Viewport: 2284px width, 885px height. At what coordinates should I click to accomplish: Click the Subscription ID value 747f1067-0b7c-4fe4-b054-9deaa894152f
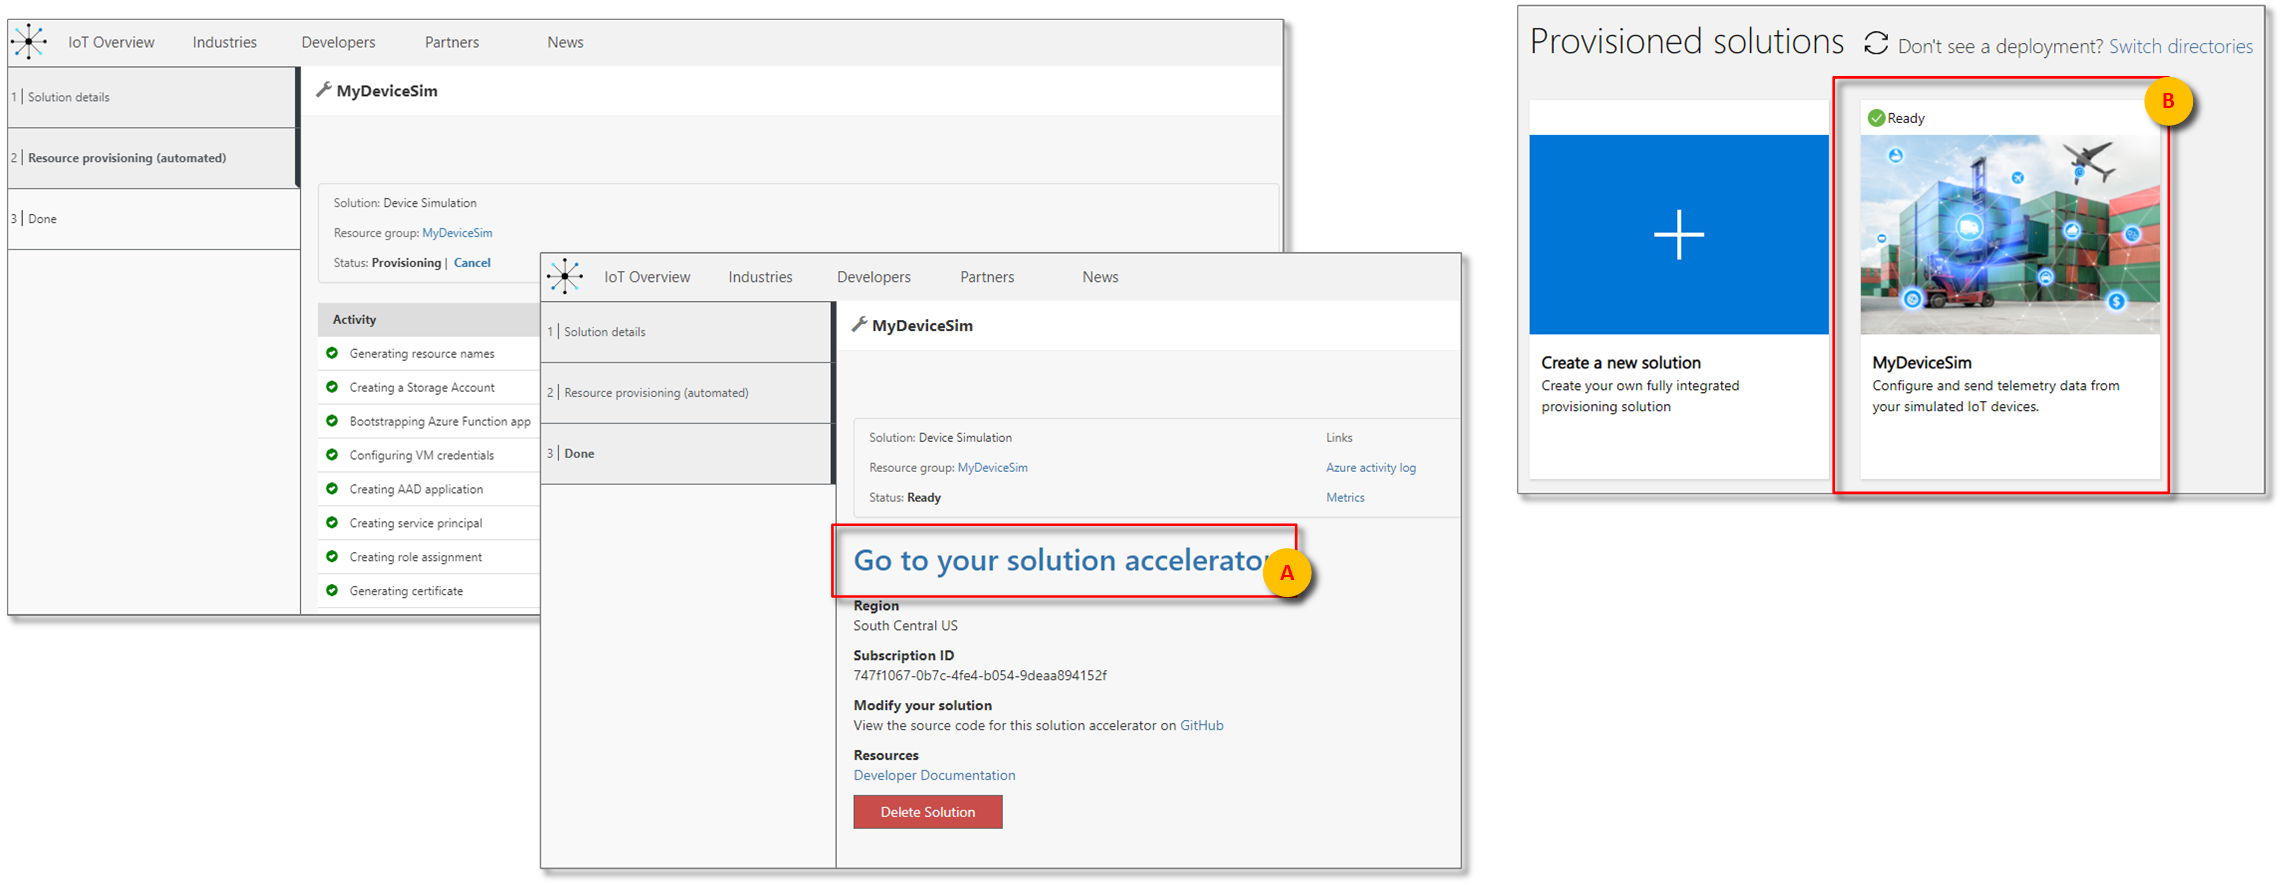pos(980,675)
